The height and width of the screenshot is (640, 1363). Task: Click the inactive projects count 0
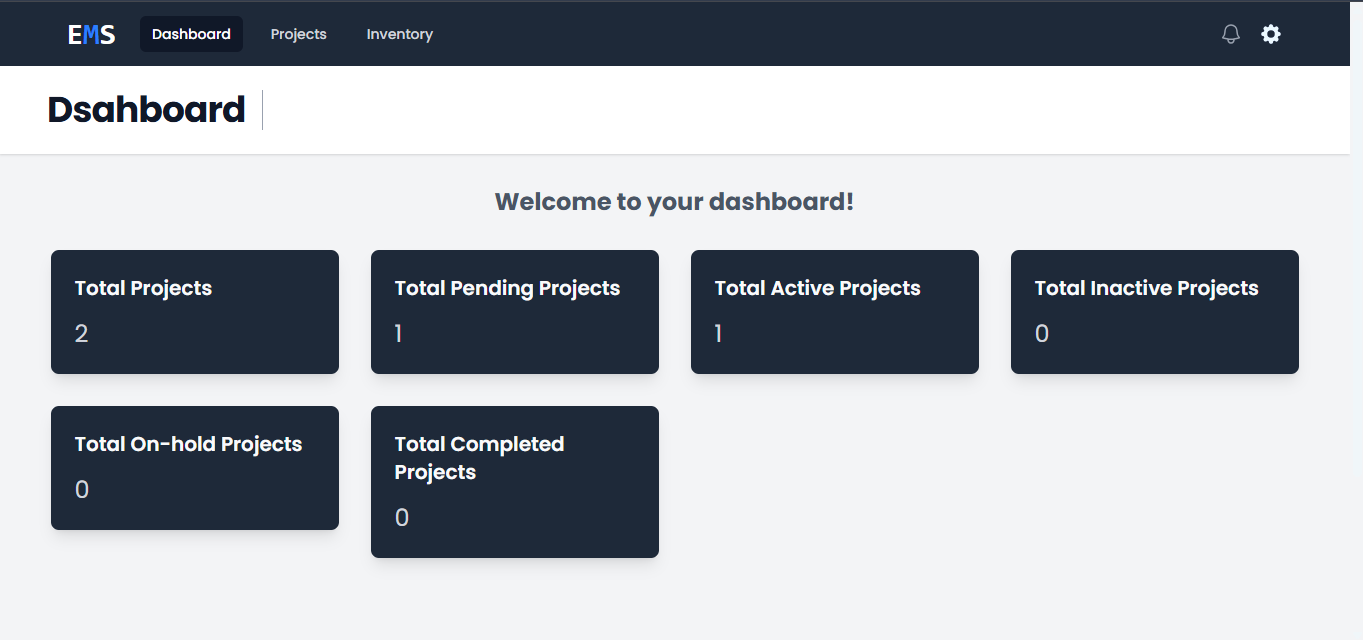click(x=1042, y=334)
